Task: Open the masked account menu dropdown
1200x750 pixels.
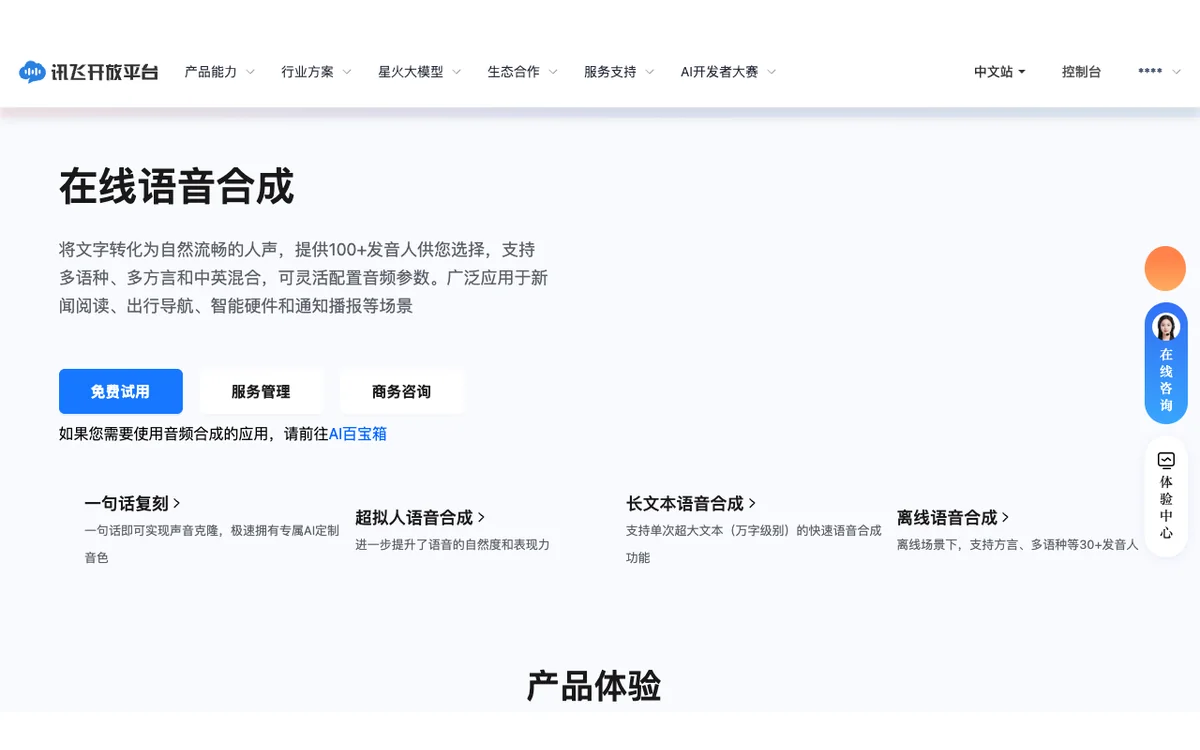Action: [x=1159, y=72]
